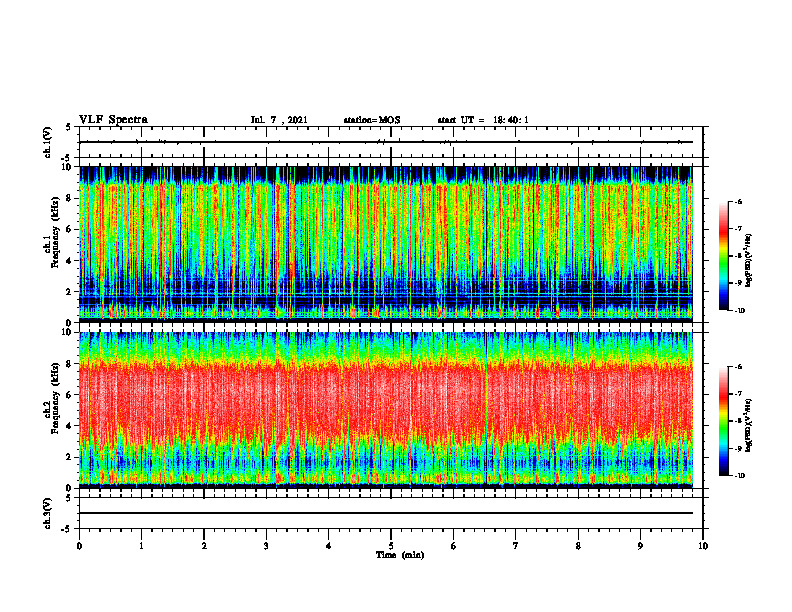Click the "-10" label on ch.2 color bar
Screen dimensions: 792x612
(x=739, y=476)
